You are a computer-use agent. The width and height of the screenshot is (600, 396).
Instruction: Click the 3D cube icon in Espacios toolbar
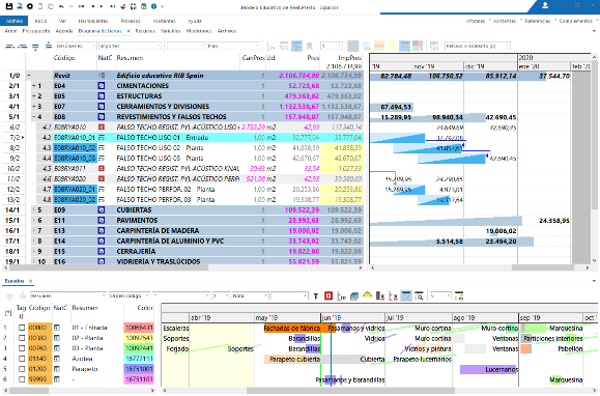coord(354,296)
